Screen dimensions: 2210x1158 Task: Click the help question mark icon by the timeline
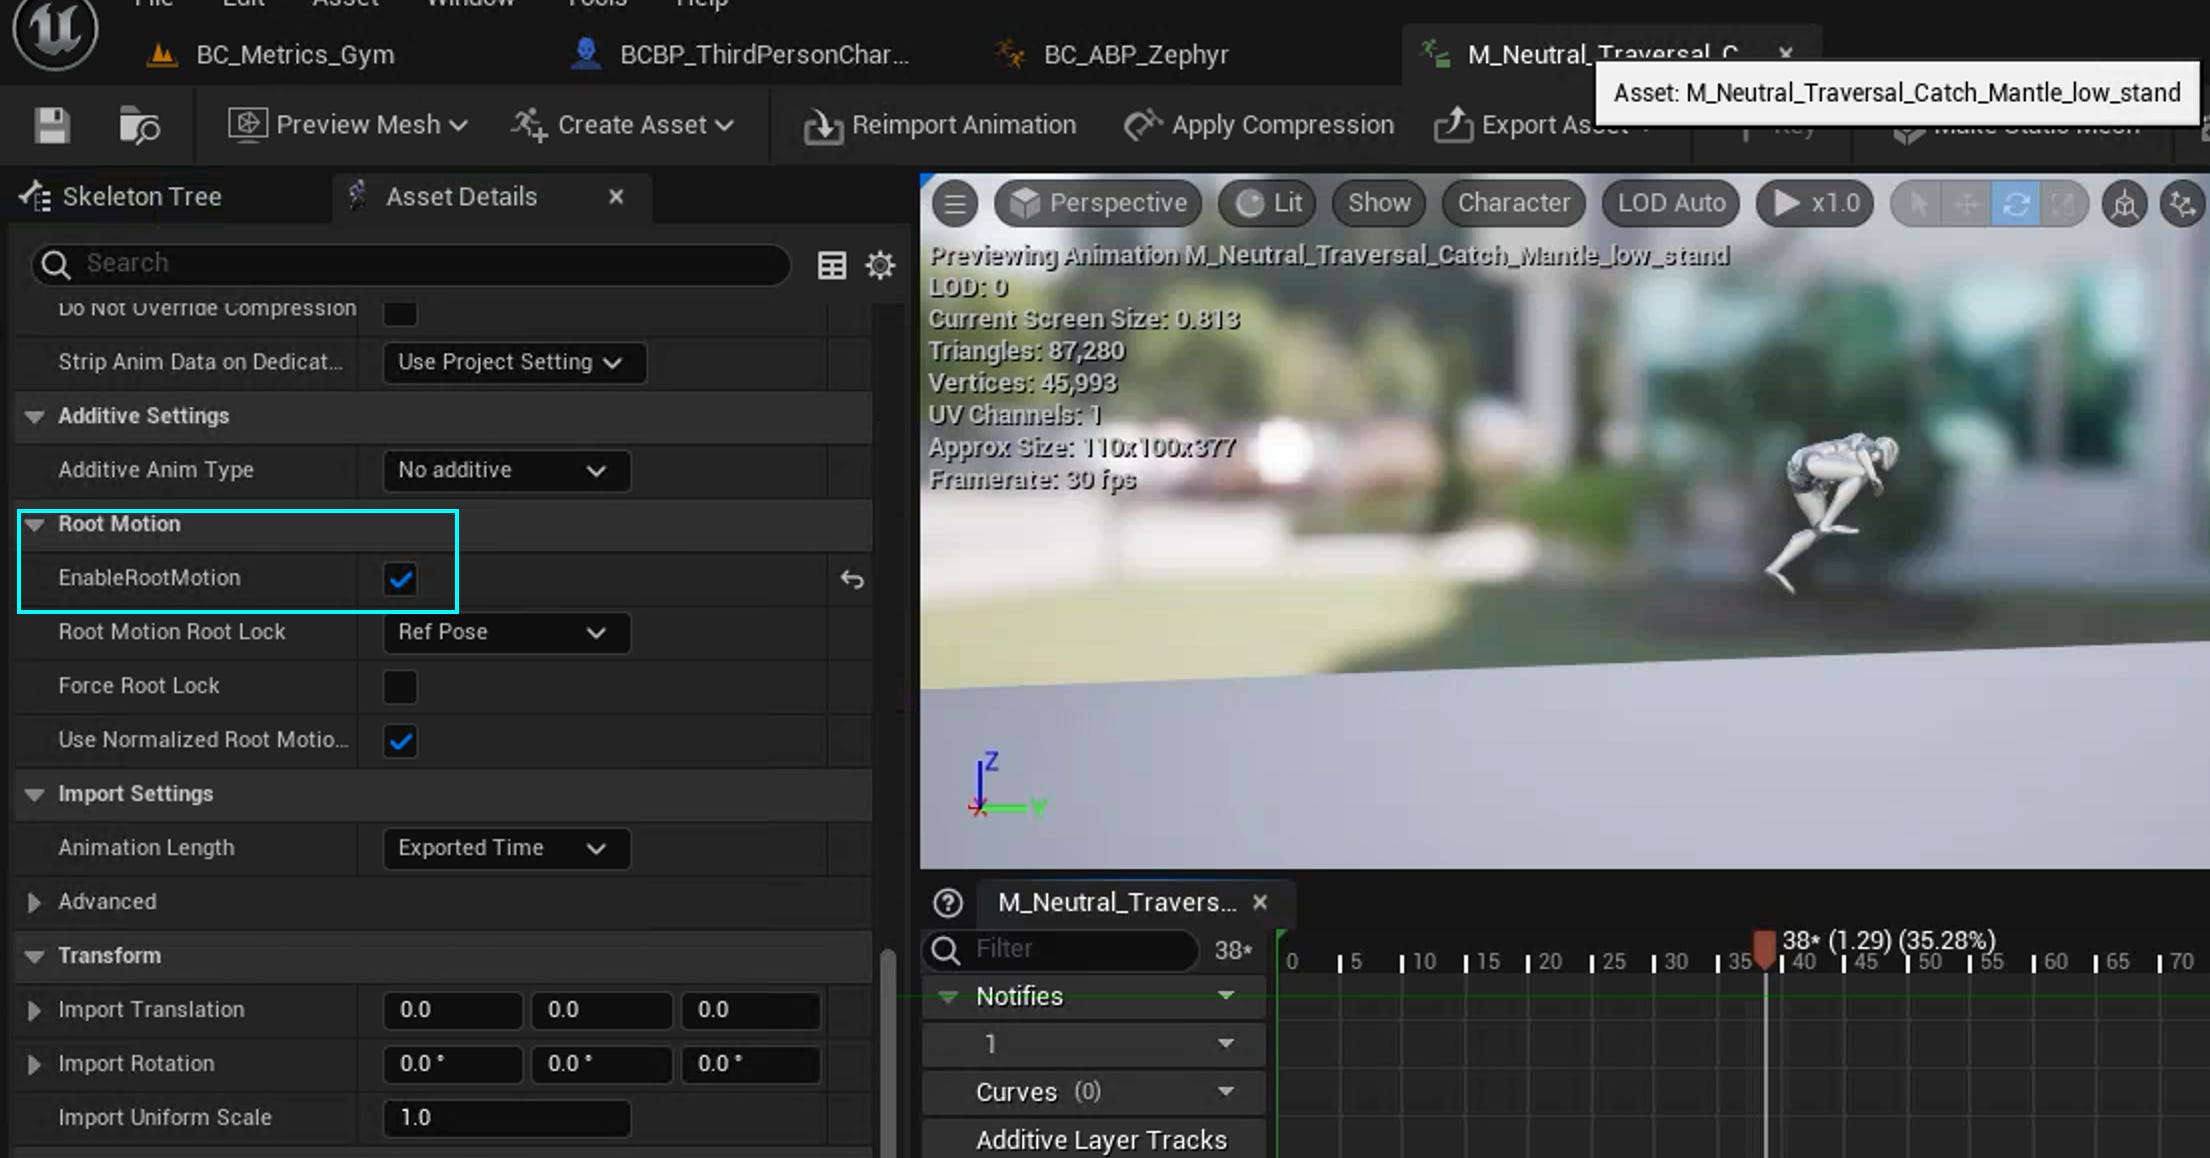(947, 903)
